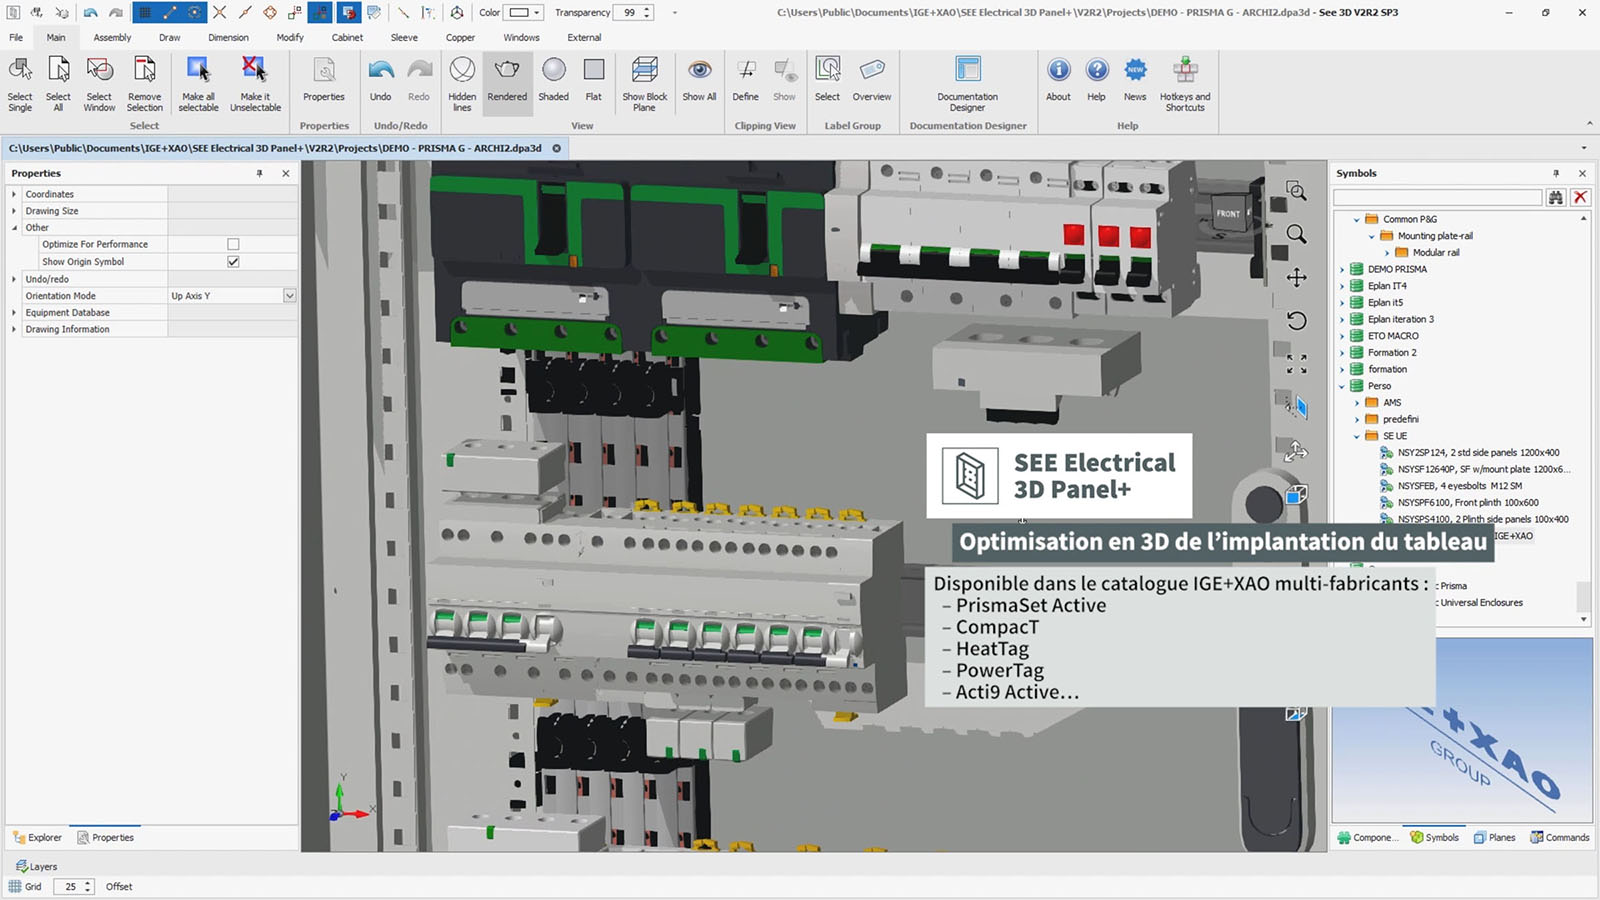The image size is (1600, 900).
Task: Open the Overview label tool
Action: coord(872,80)
